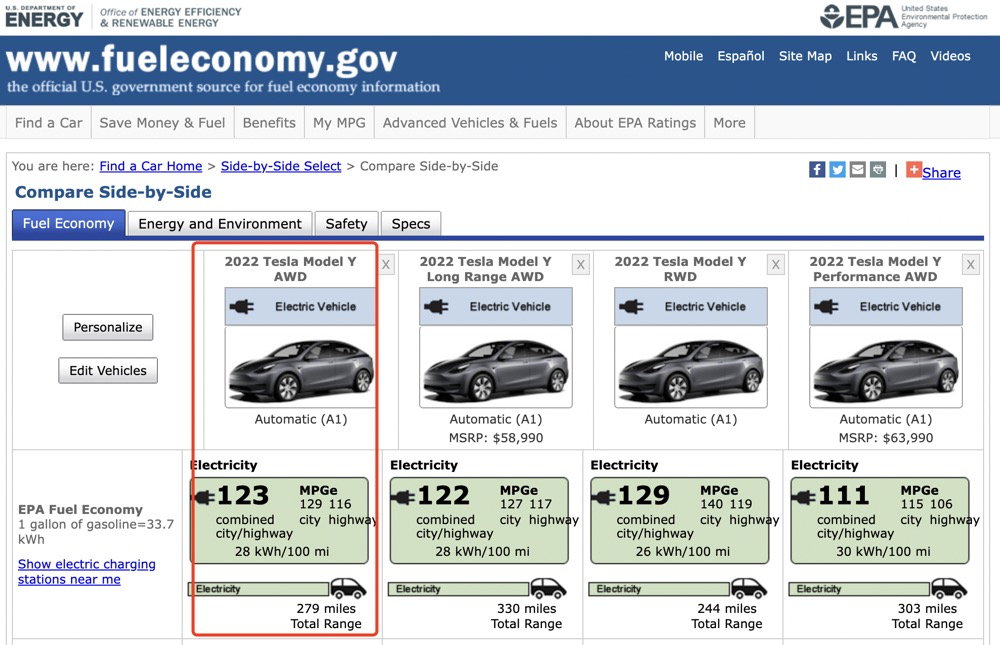Click the U.S. Department of Energy logo

tap(44, 16)
